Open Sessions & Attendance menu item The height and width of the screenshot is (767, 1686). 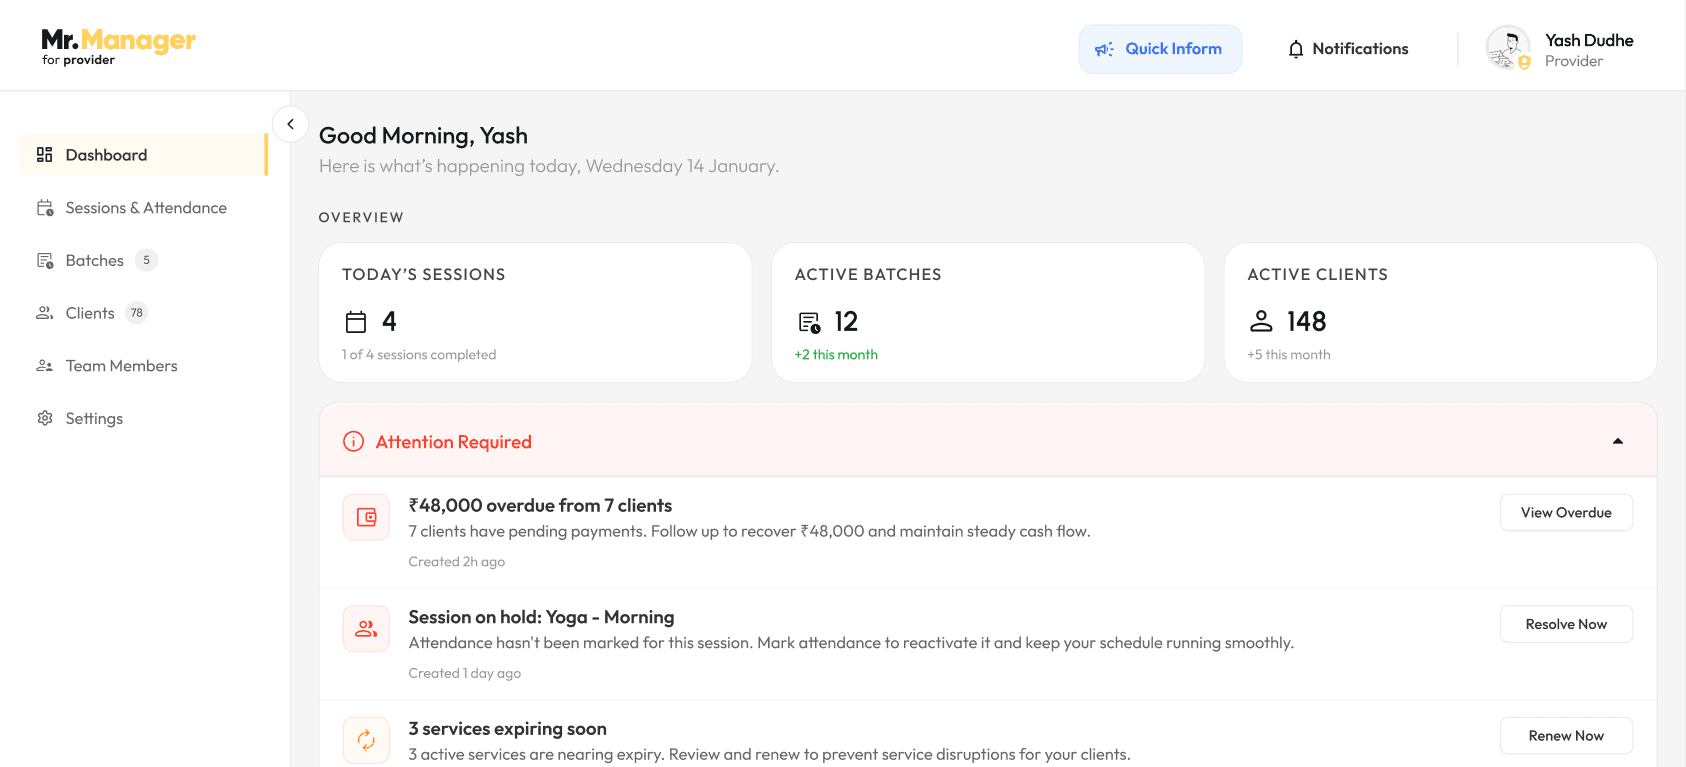click(143, 208)
